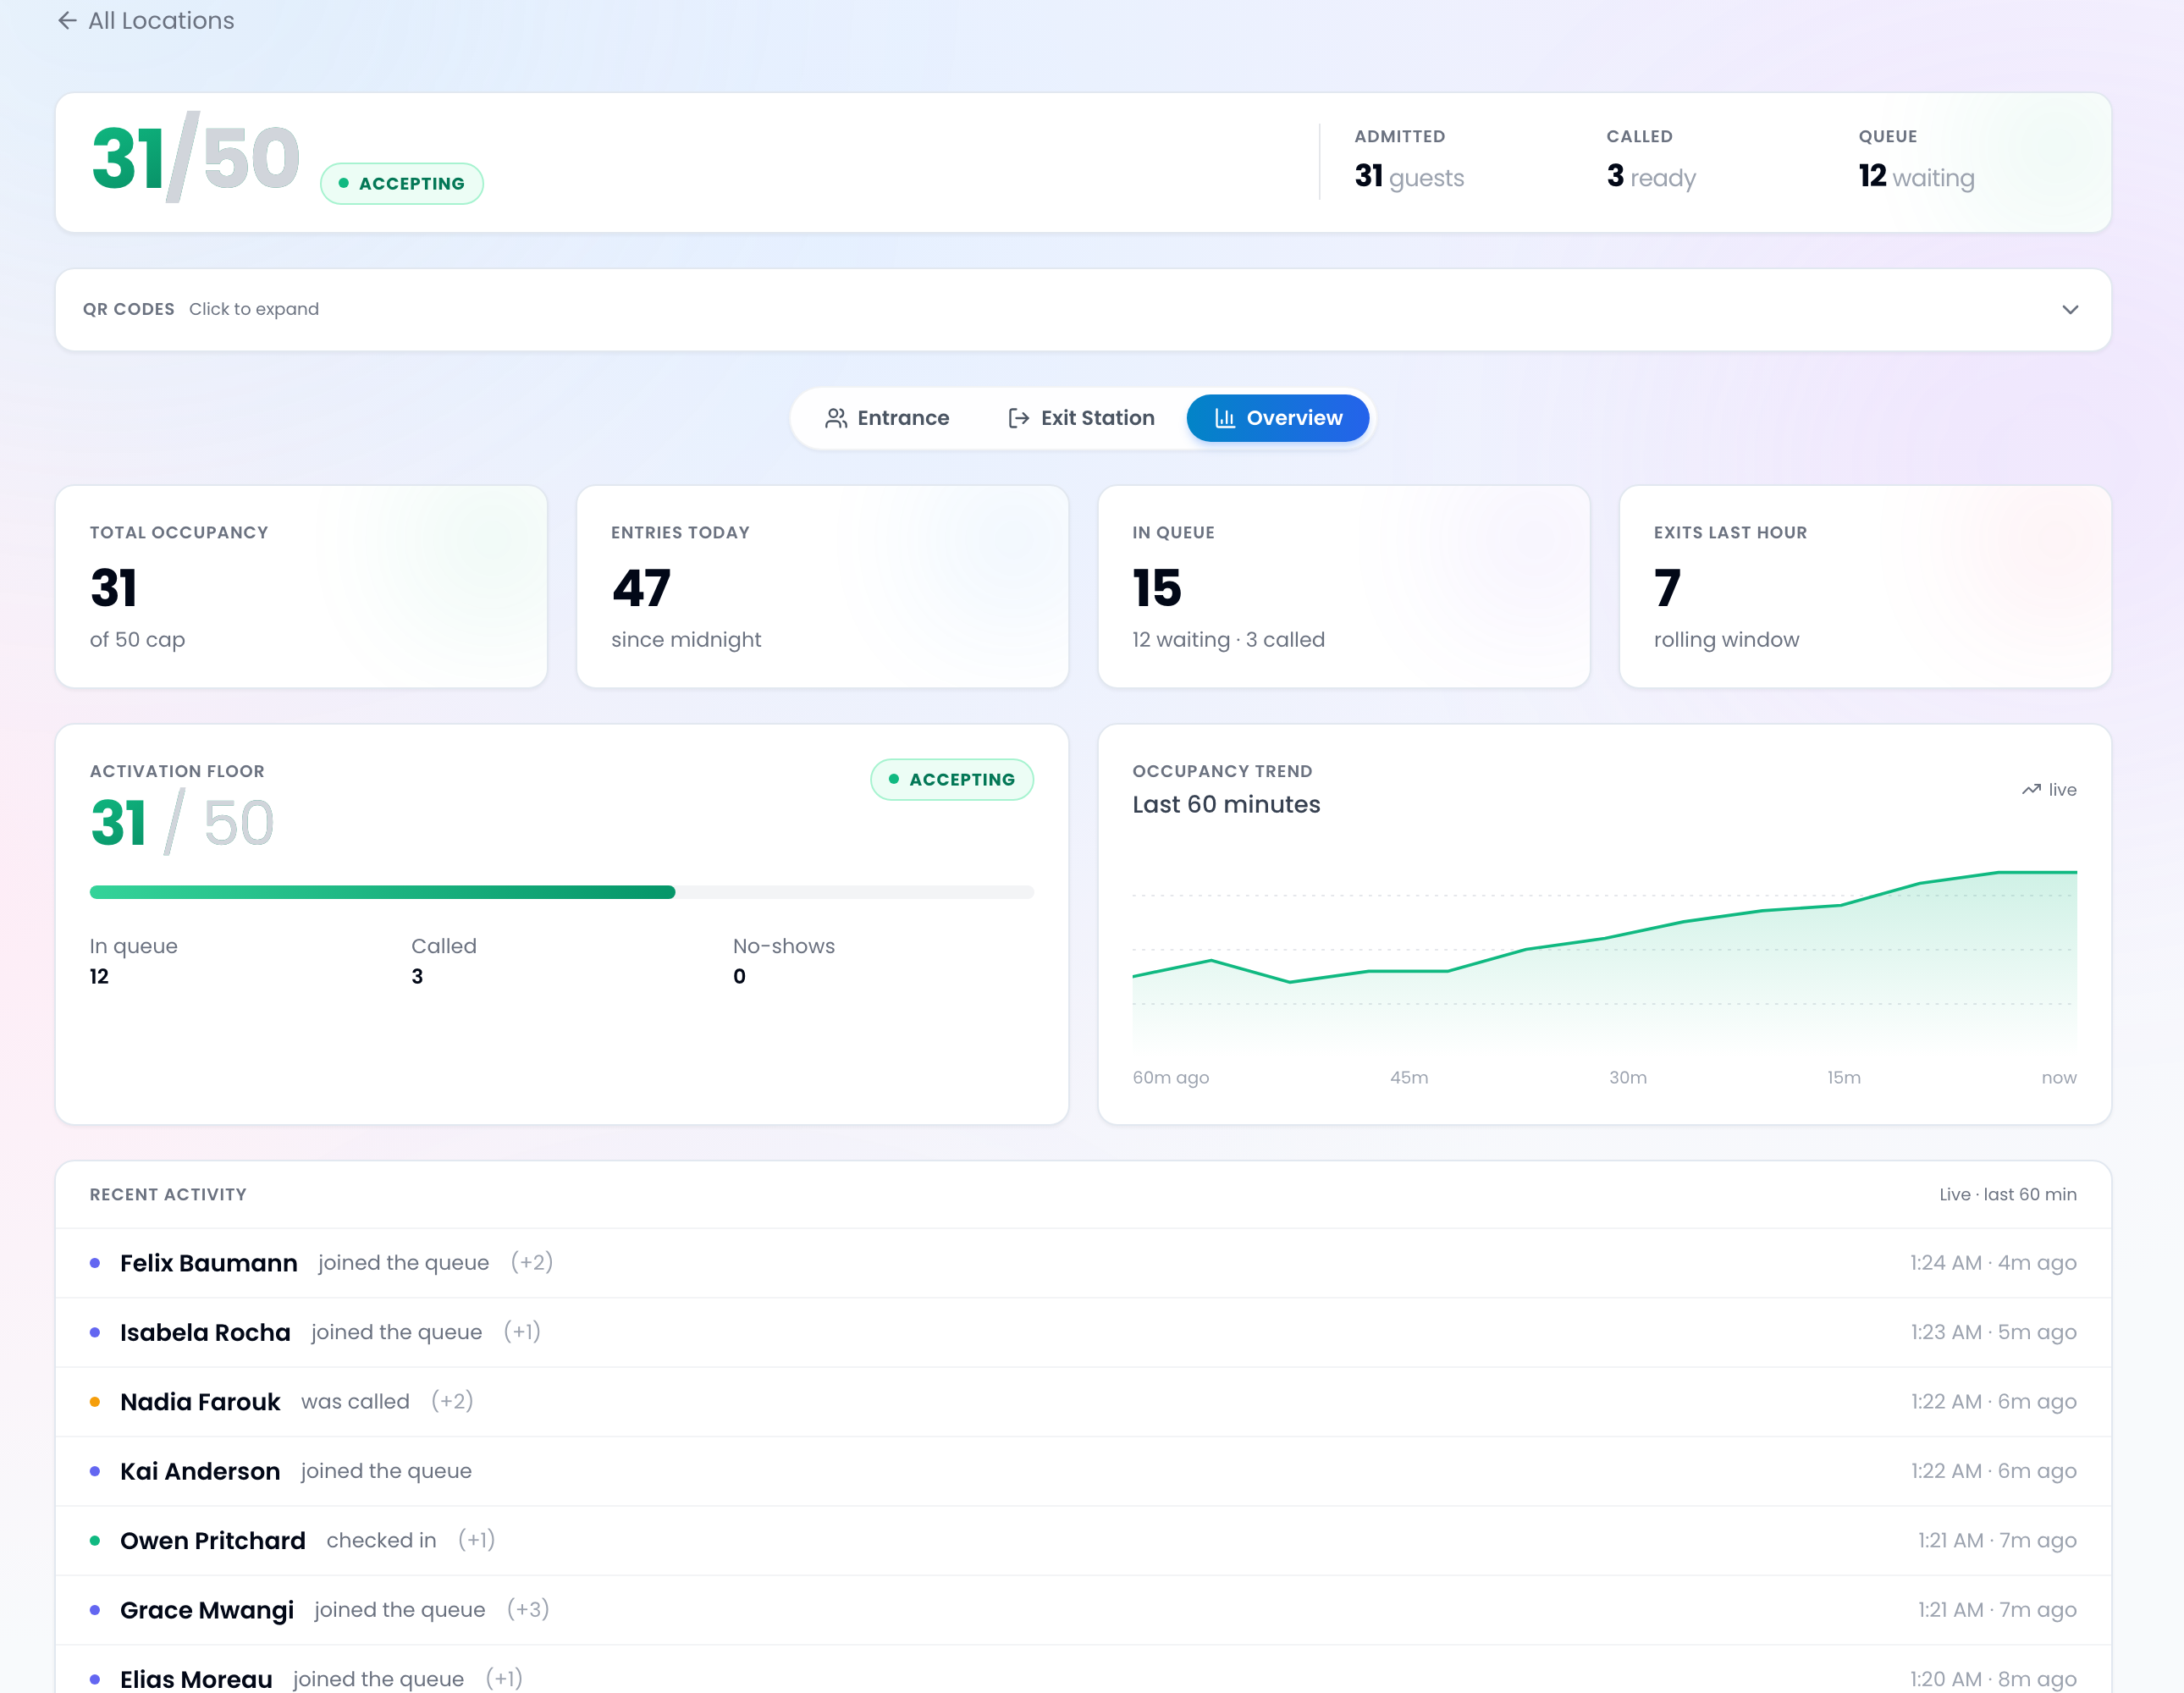
Task: Click the Admitted 31 guests stat
Action: [x=1409, y=160]
